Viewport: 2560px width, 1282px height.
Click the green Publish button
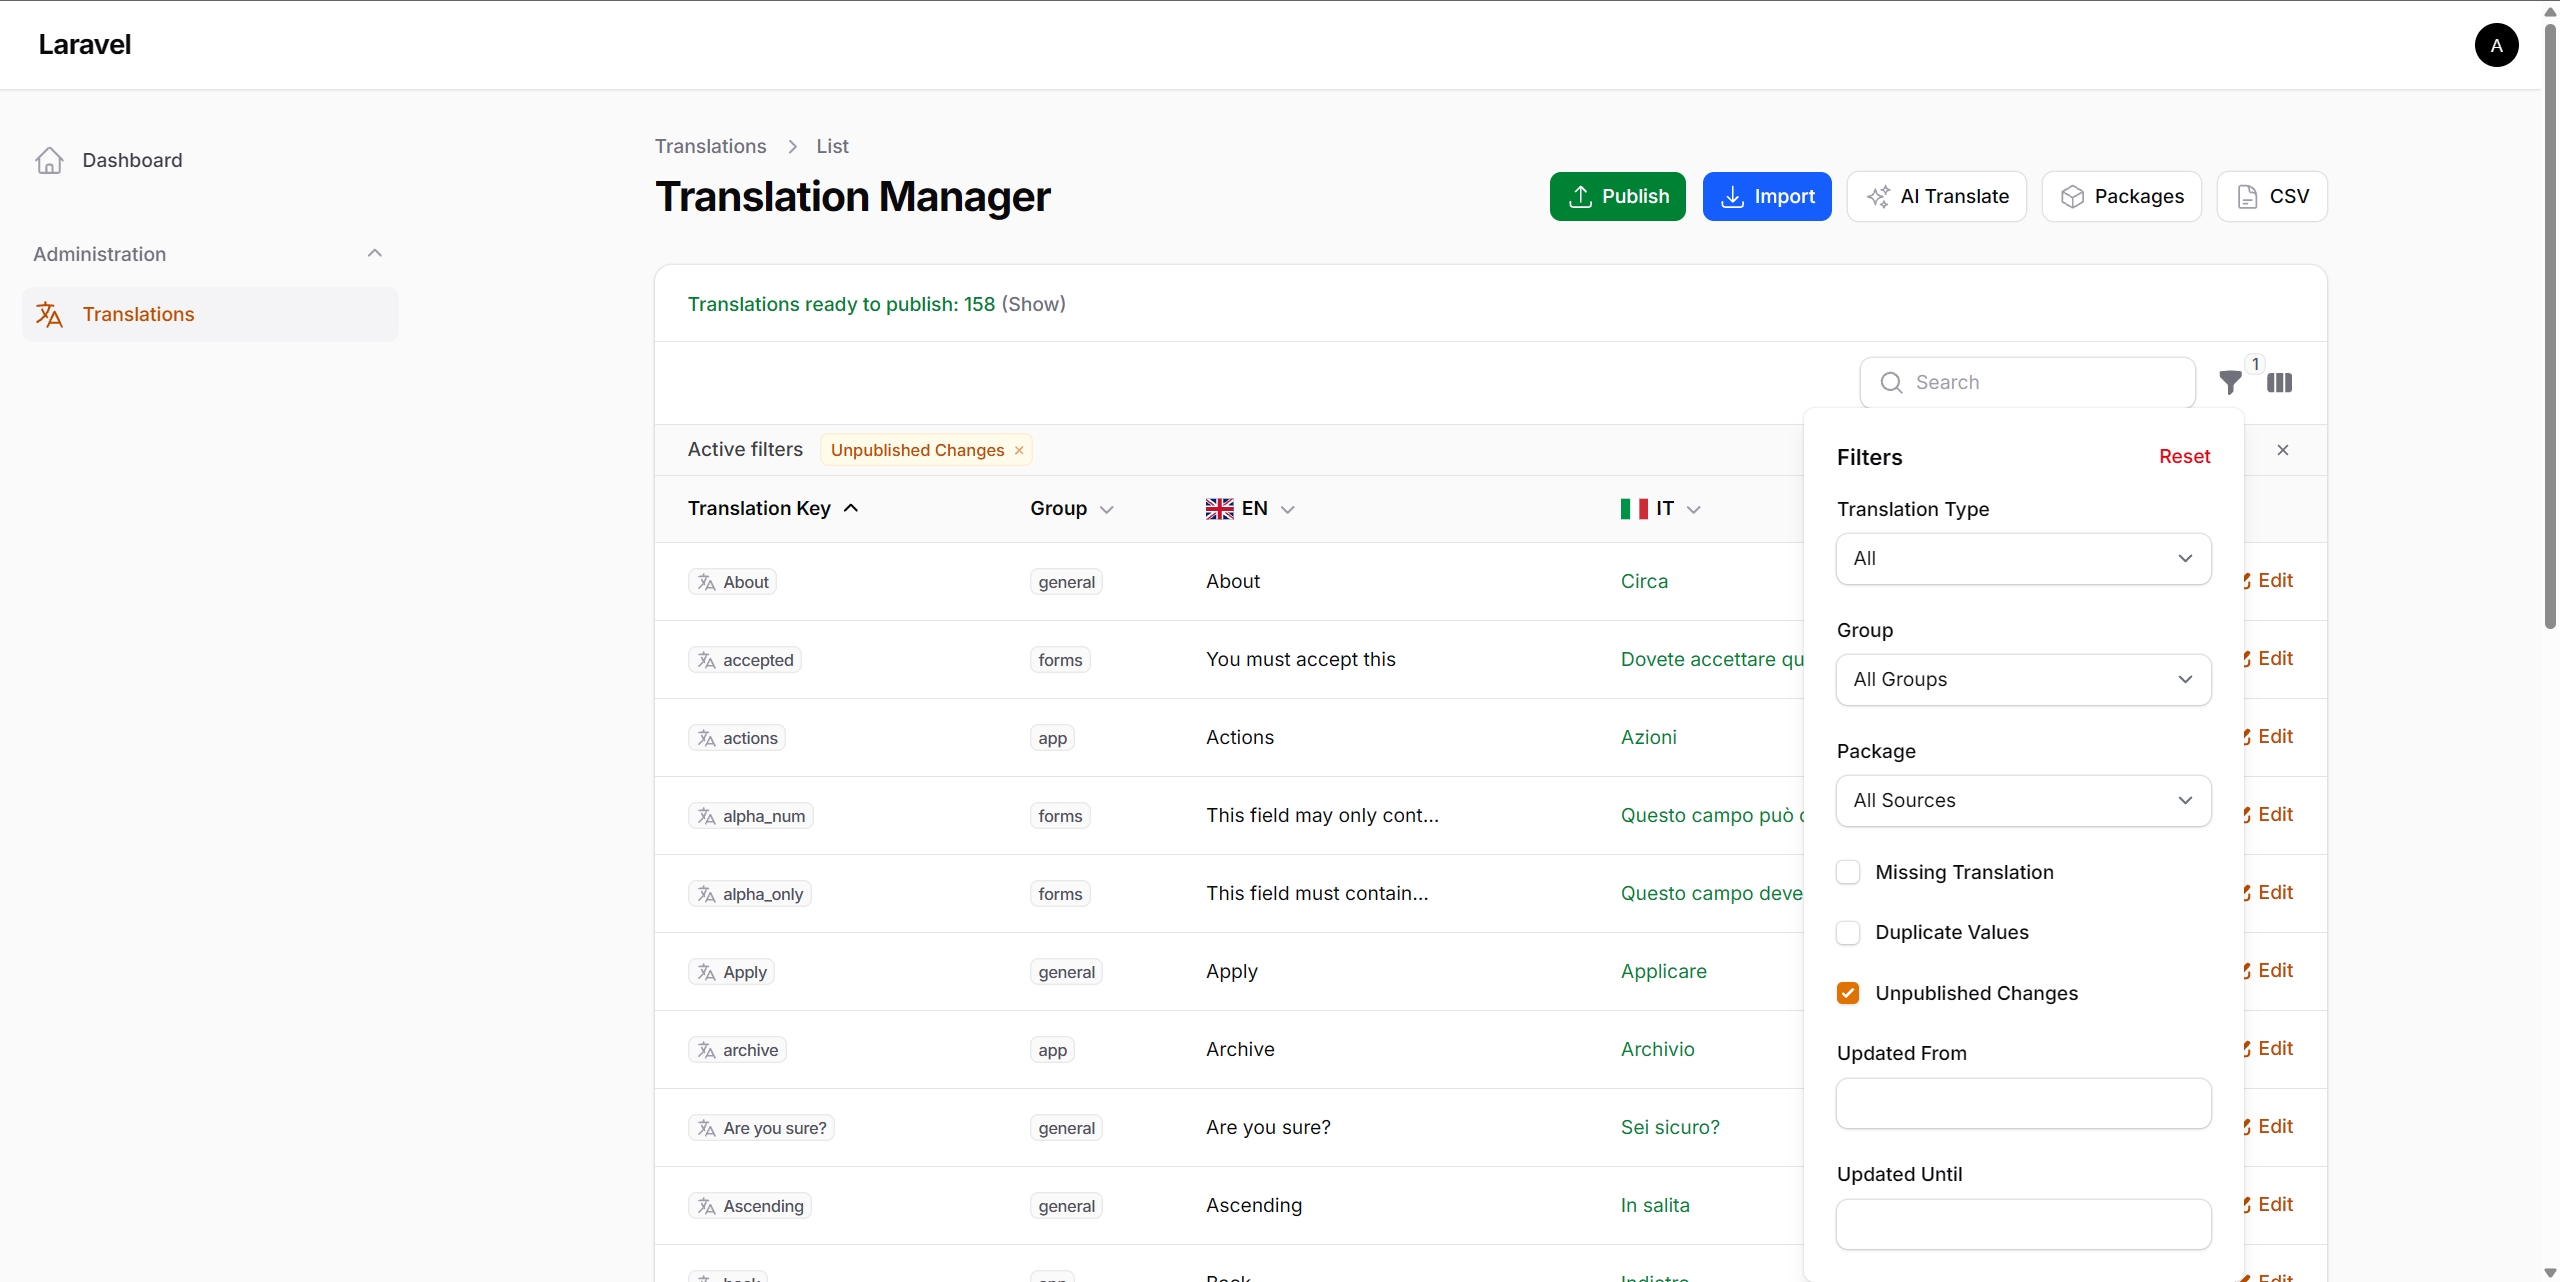1617,196
